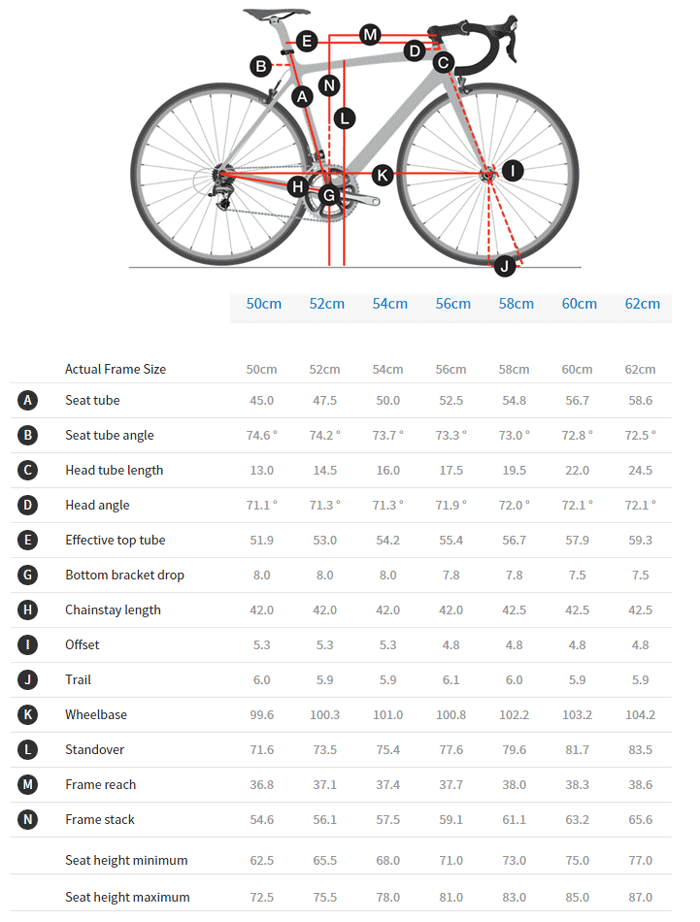Click the A seat tube icon in table
Image resolution: width=700 pixels, height=922 pixels.
click(x=28, y=401)
